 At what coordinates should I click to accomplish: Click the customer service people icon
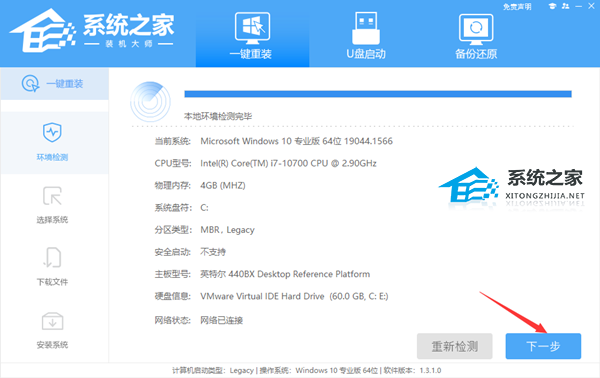coord(565,6)
